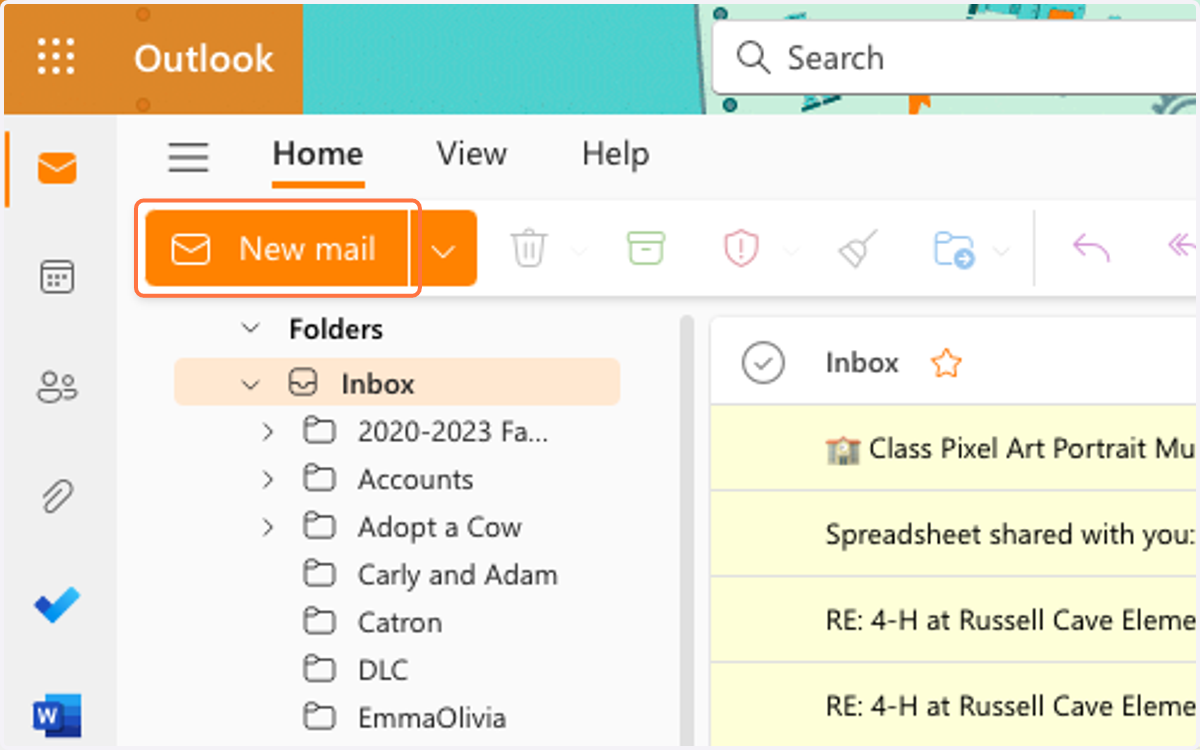The image size is (1200, 750).
Task: Click the Report shield icon
Action: pyautogui.click(x=741, y=249)
